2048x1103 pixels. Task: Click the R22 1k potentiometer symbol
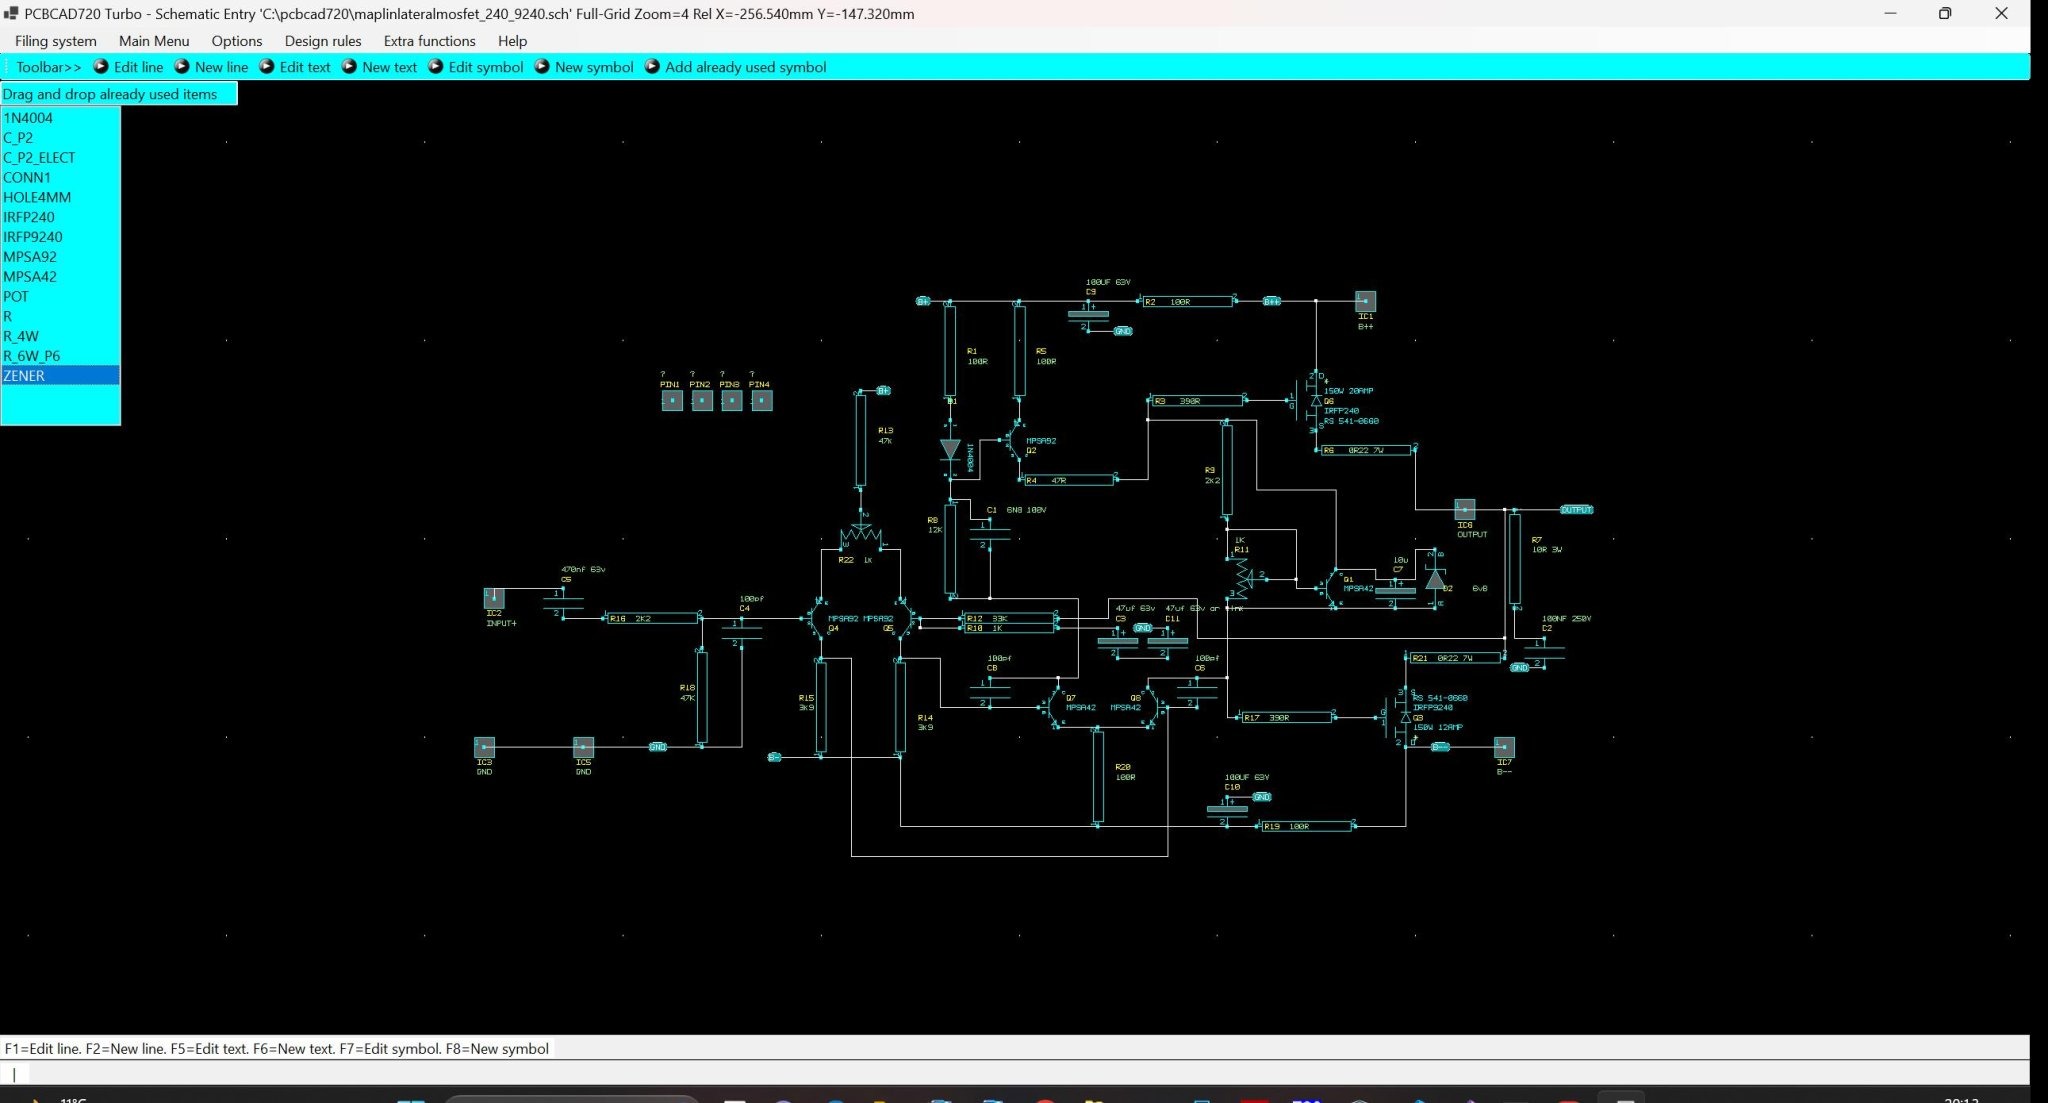click(861, 535)
